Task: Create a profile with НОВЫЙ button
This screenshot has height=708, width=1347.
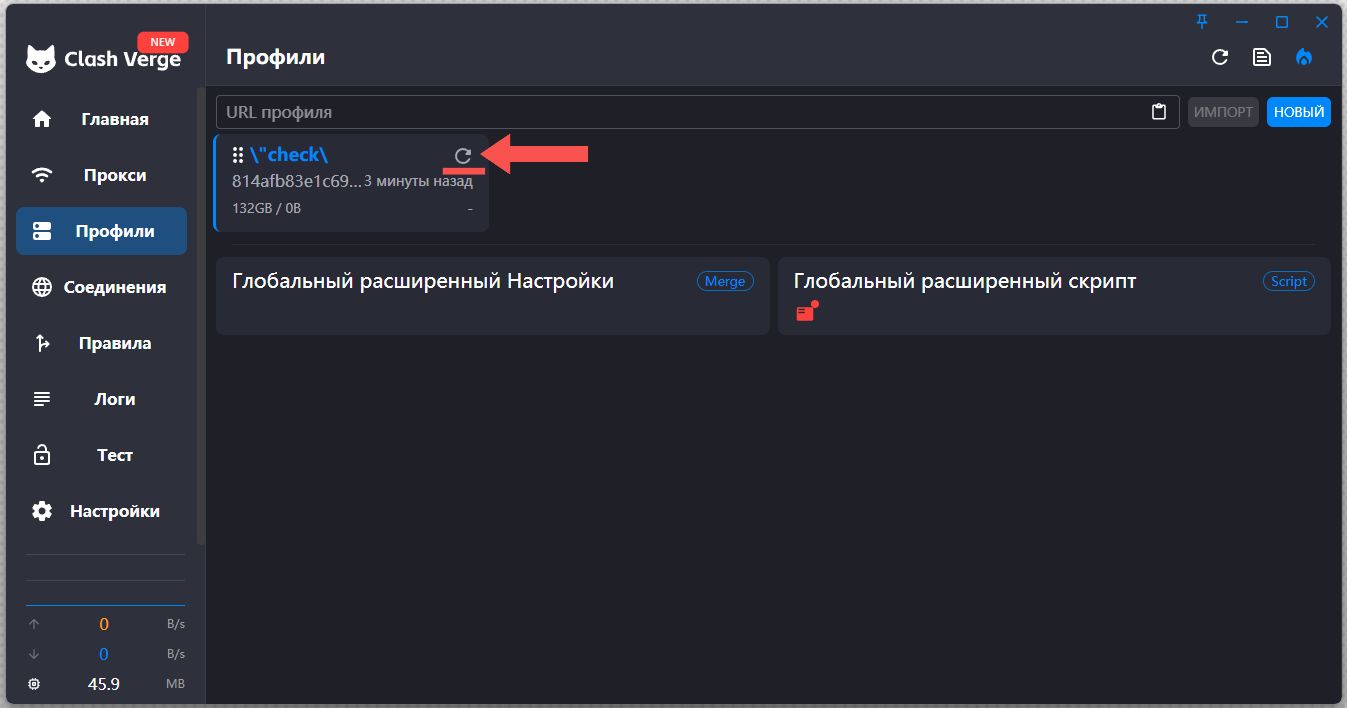Action: coord(1297,111)
